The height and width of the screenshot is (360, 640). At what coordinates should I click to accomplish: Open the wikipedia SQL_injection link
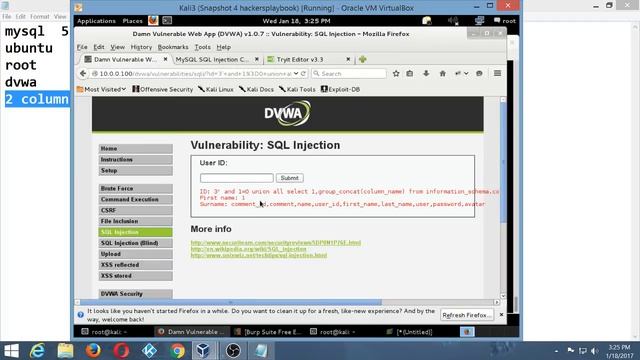(248, 249)
